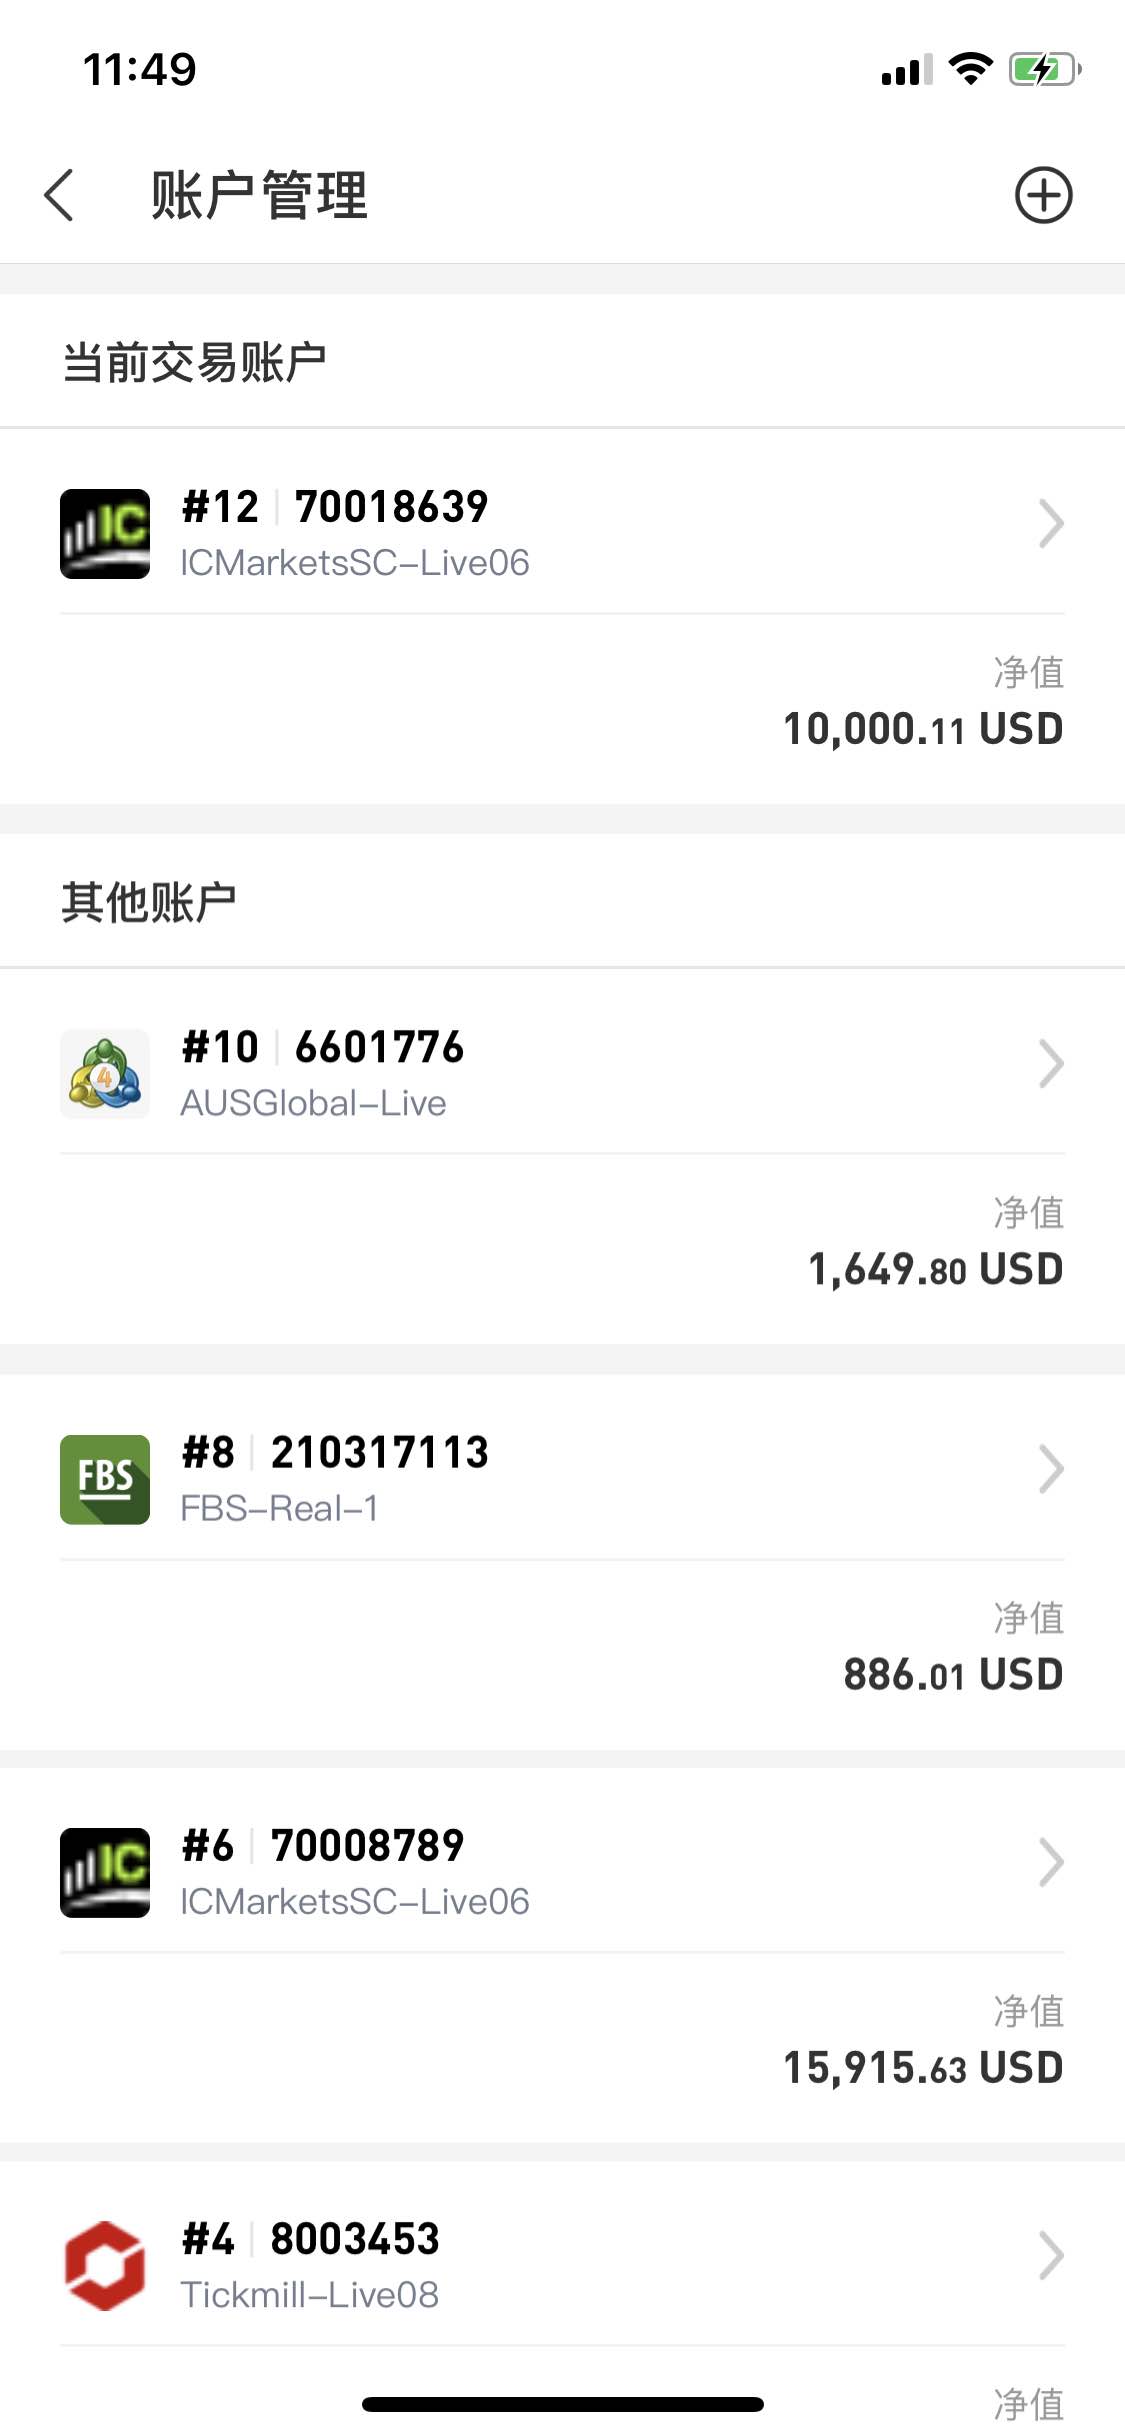The height and width of the screenshot is (2436, 1125).
Task: Open account number 70018639
Action: (392, 507)
